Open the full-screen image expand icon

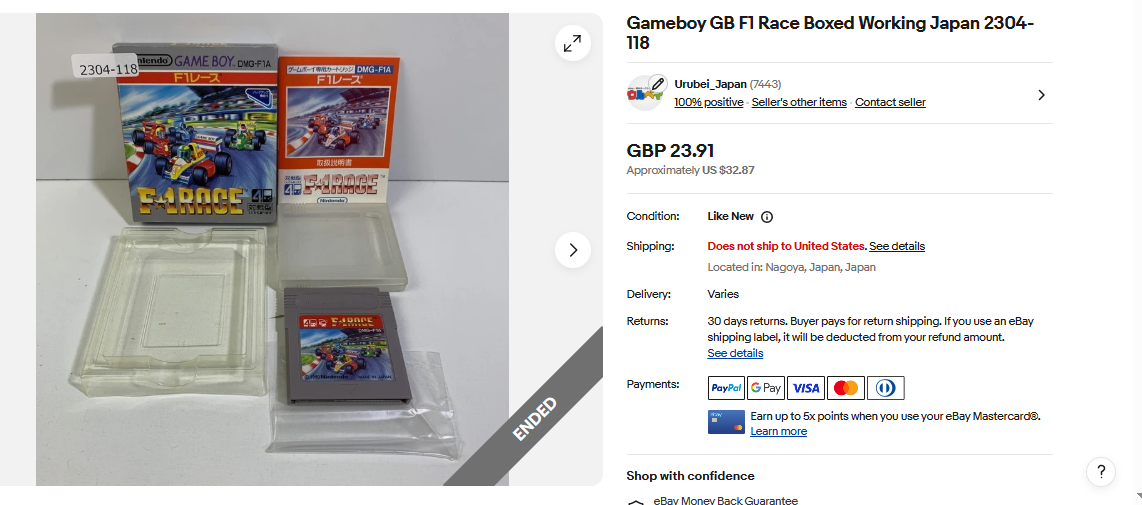click(572, 44)
